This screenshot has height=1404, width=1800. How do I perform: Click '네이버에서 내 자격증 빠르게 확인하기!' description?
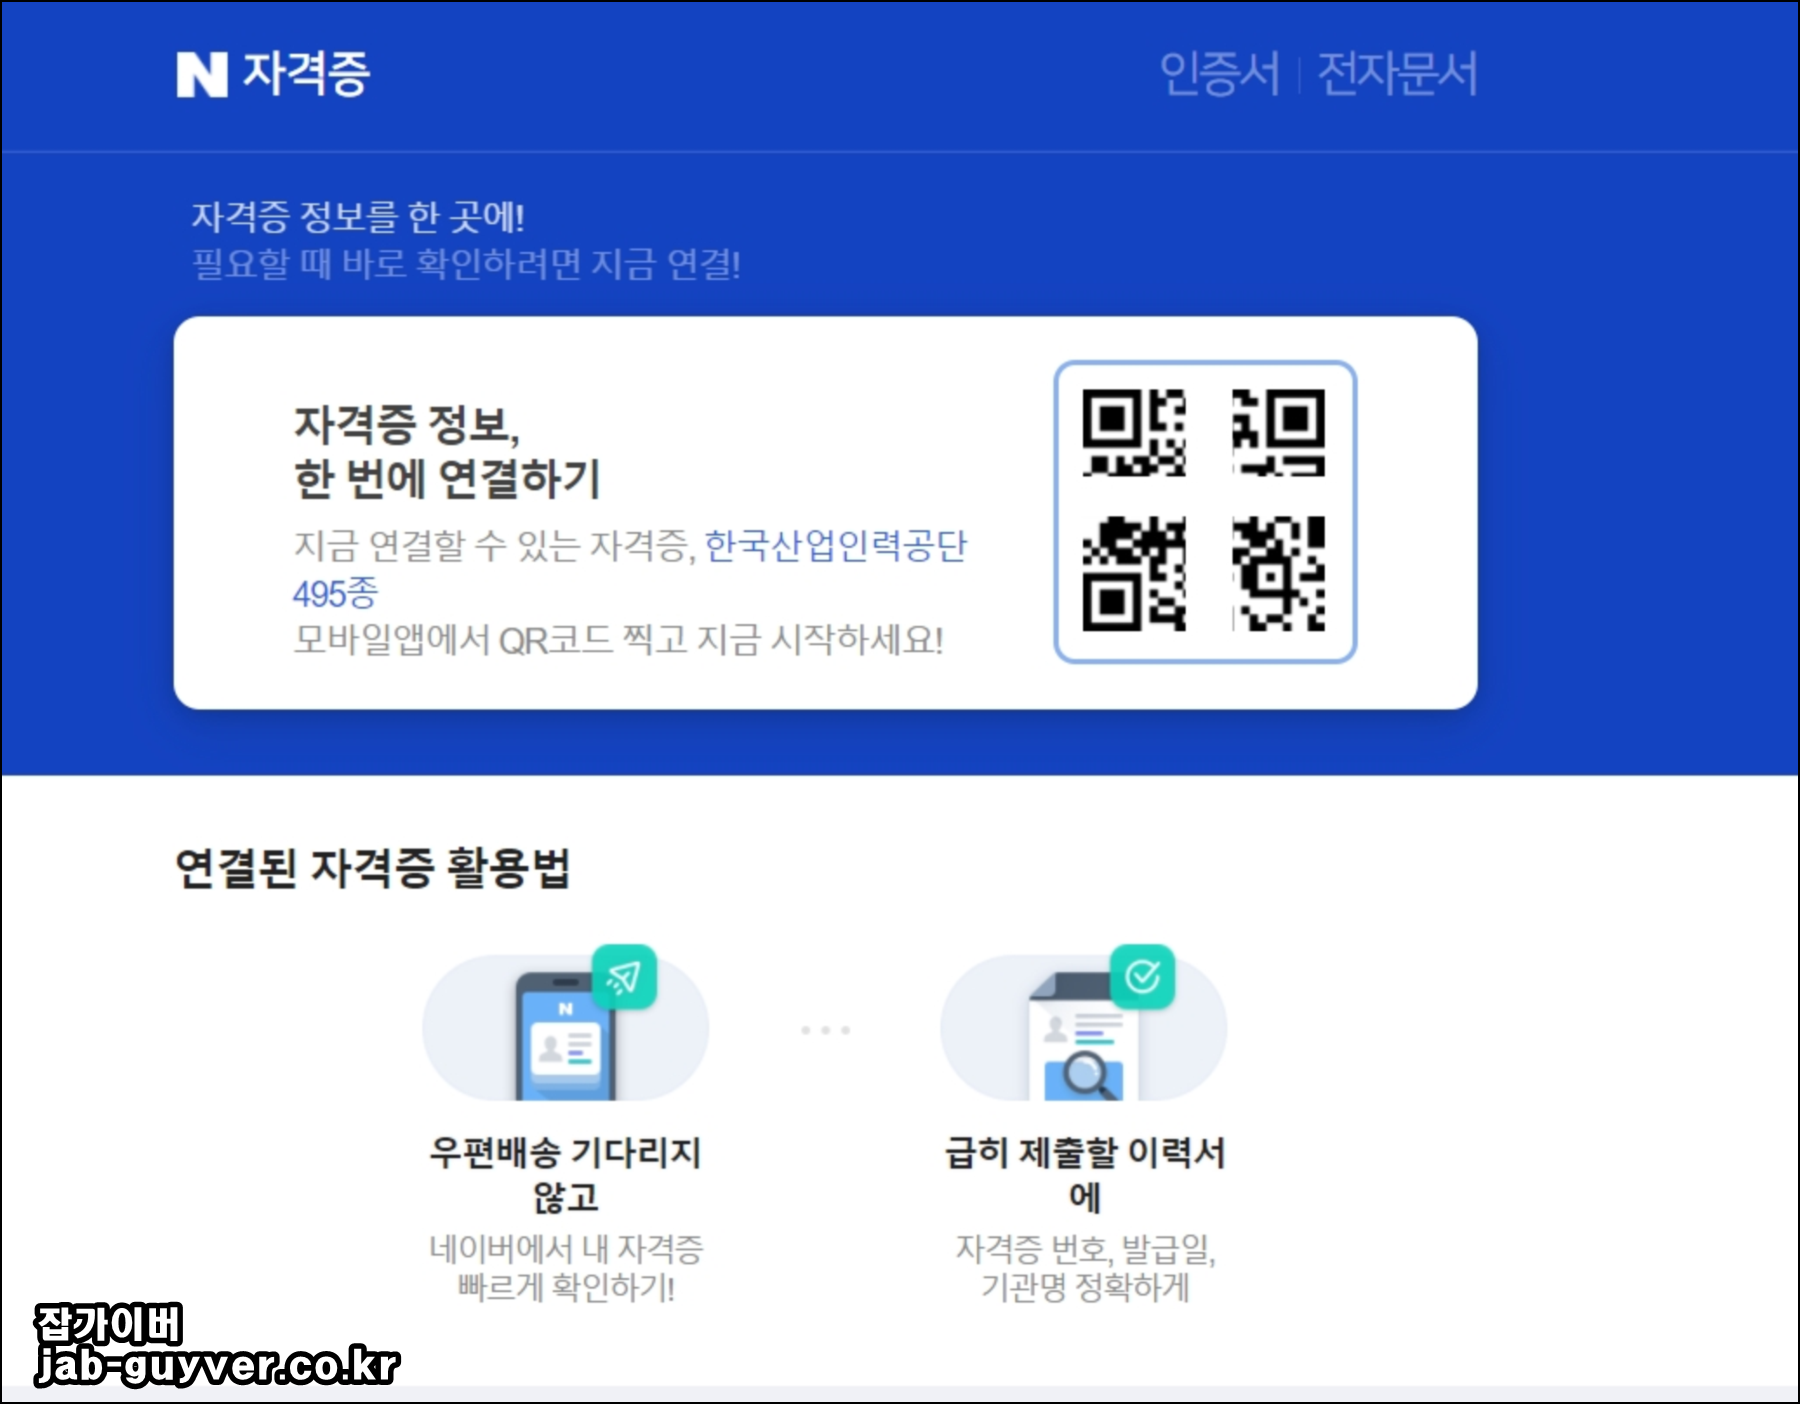(566, 1267)
